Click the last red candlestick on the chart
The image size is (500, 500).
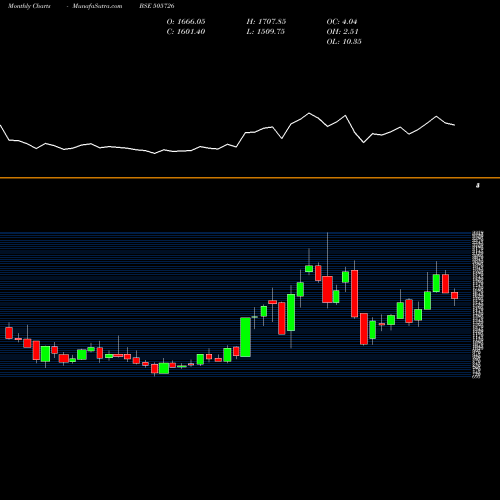pyautogui.click(x=455, y=295)
